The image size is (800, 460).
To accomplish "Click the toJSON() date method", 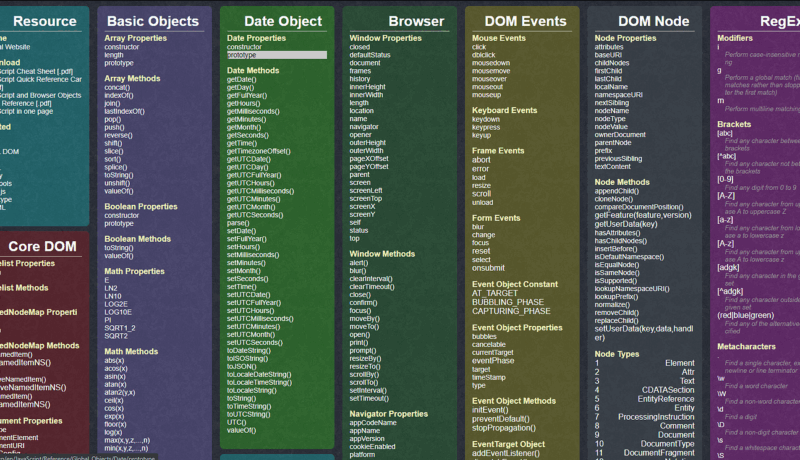I will 241,367.
